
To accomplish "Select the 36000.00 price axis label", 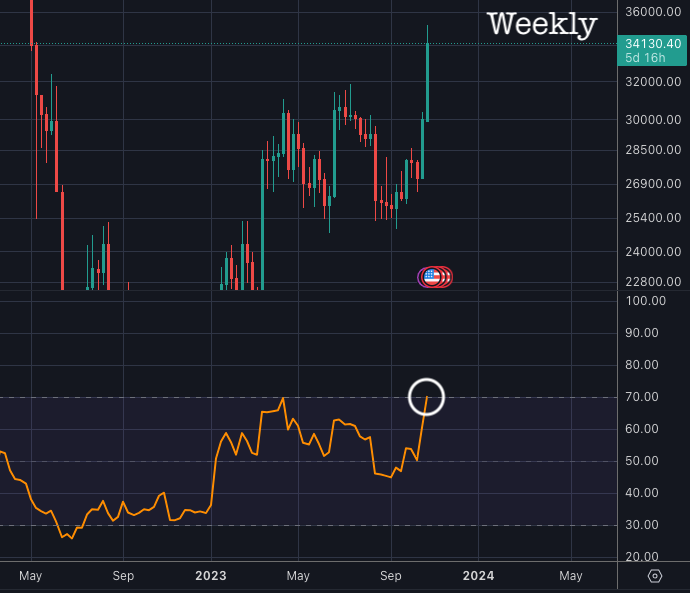I will pyautogui.click(x=653, y=12).
